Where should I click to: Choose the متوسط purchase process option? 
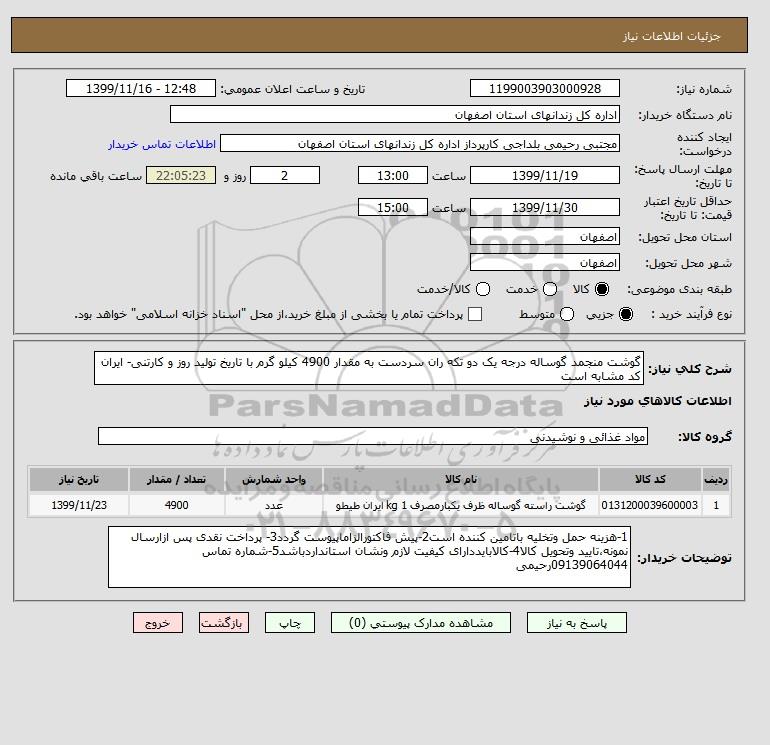pos(567,314)
